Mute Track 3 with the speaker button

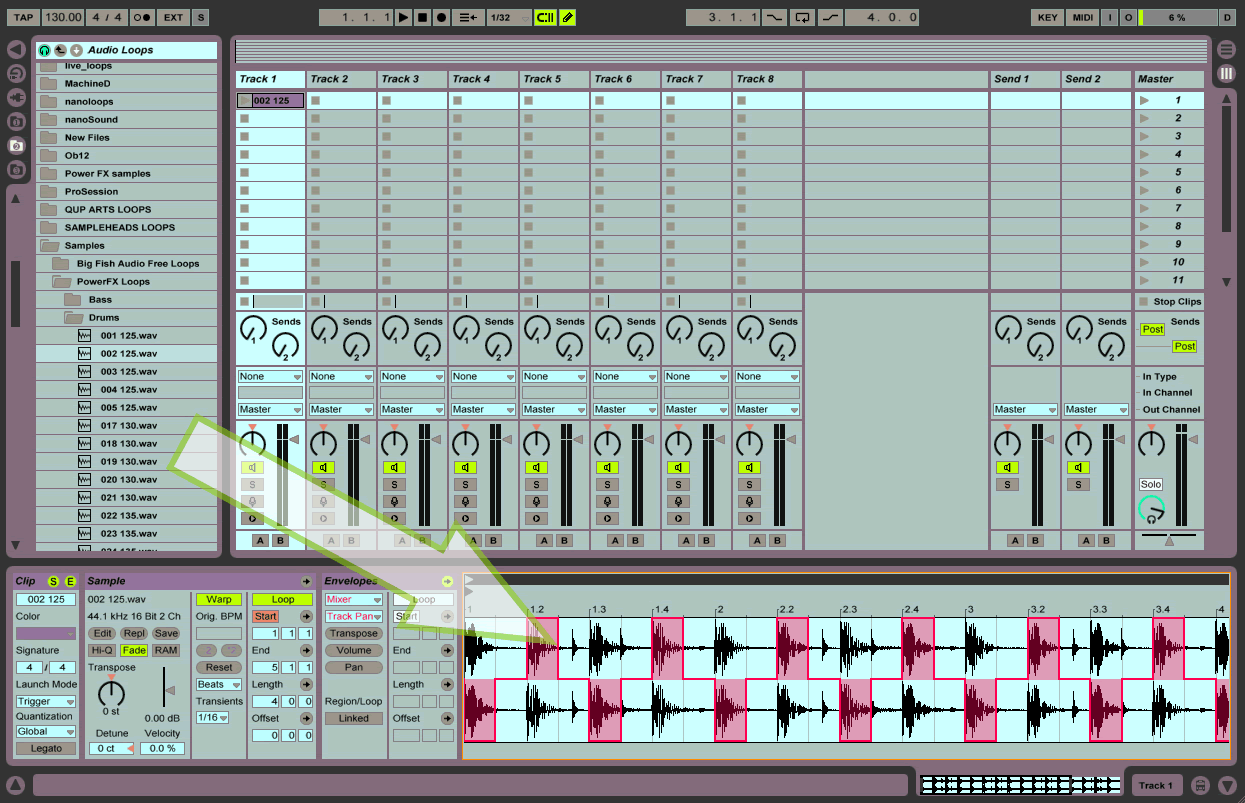[x=394, y=467]
